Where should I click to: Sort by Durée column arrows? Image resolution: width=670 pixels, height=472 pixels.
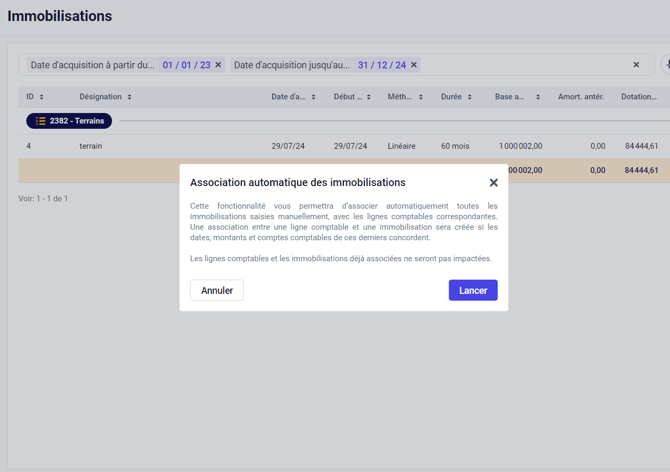pos(469,97)
